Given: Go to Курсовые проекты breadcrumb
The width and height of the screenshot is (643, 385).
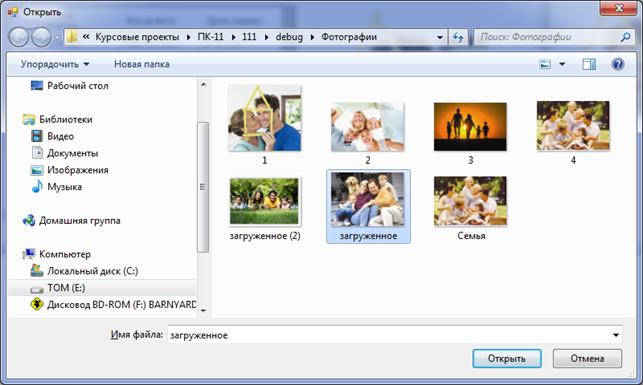Looking at the screenshot, I should tap(137, 37).
